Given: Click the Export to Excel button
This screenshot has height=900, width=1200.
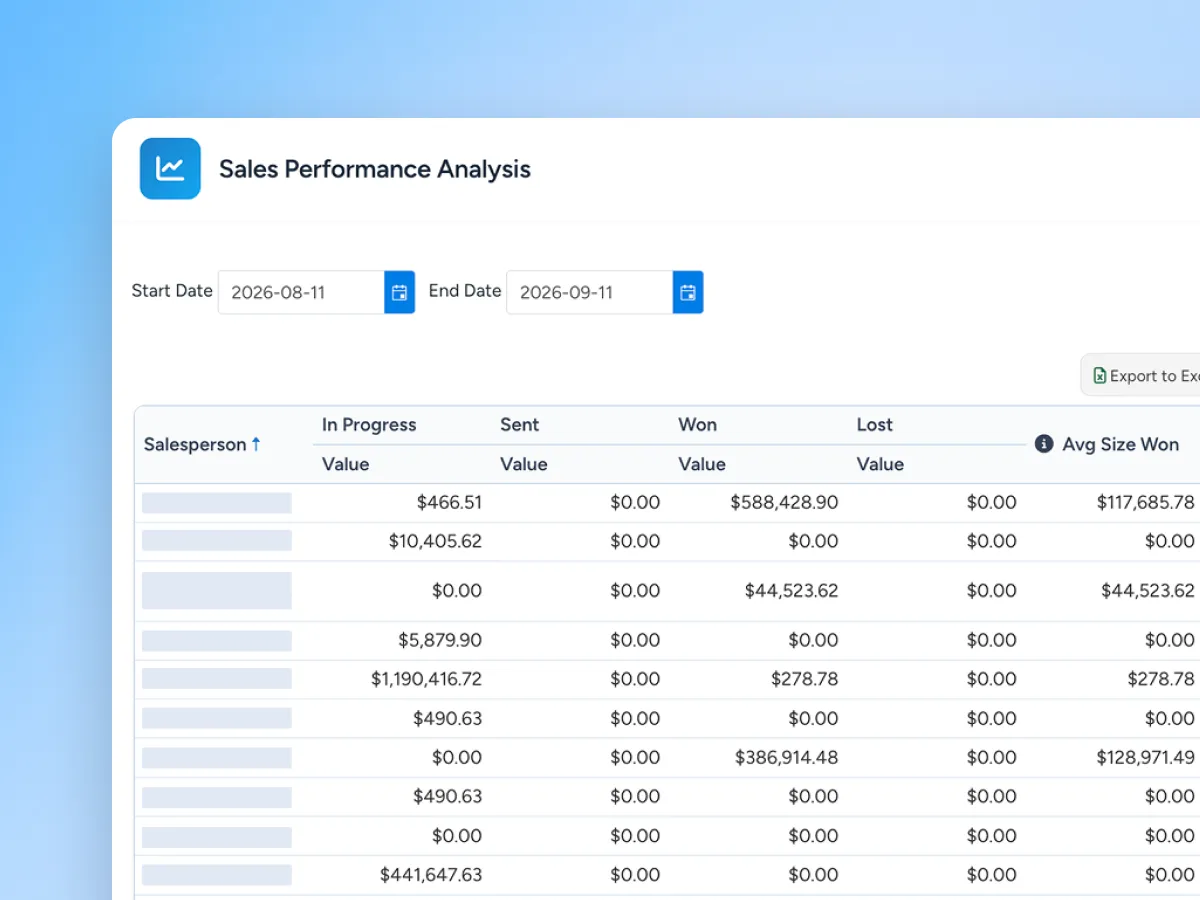Looking at the screenshot, I should (x=1141, y=375).
